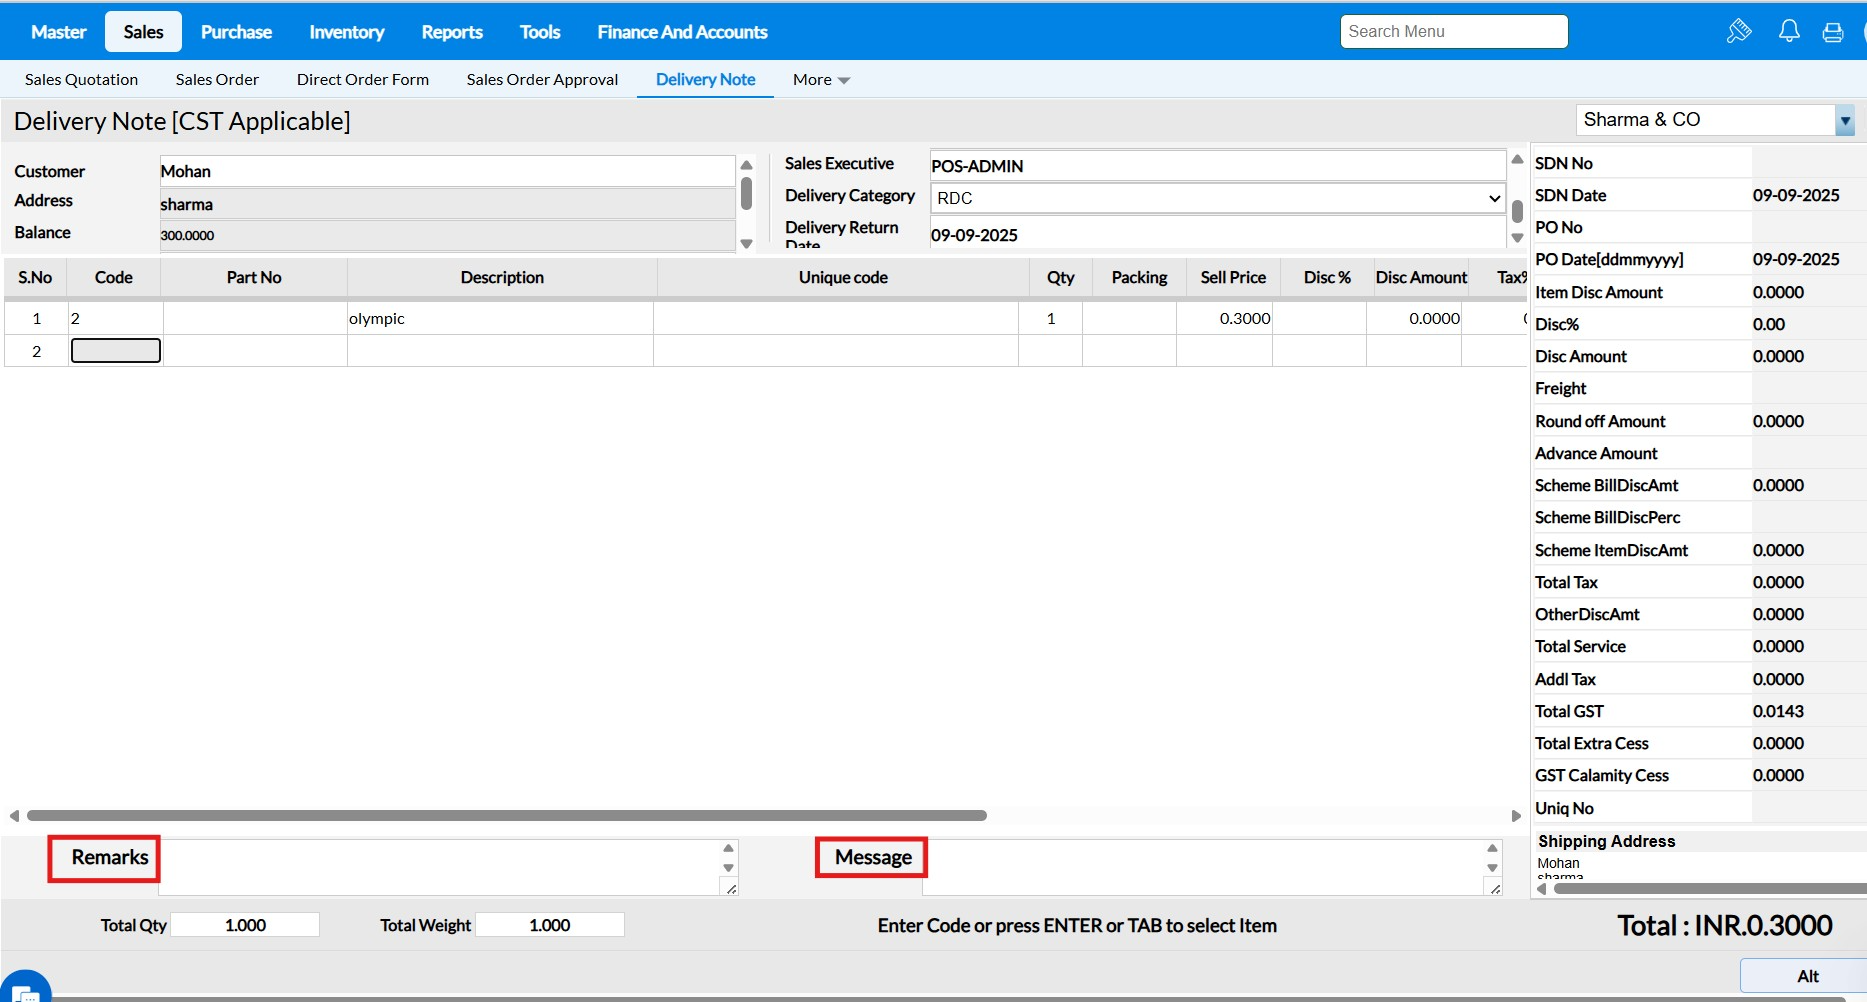Click the Delivery Return Date field
Viewport: 1867px width, 1002px height.
point(1218,235)
